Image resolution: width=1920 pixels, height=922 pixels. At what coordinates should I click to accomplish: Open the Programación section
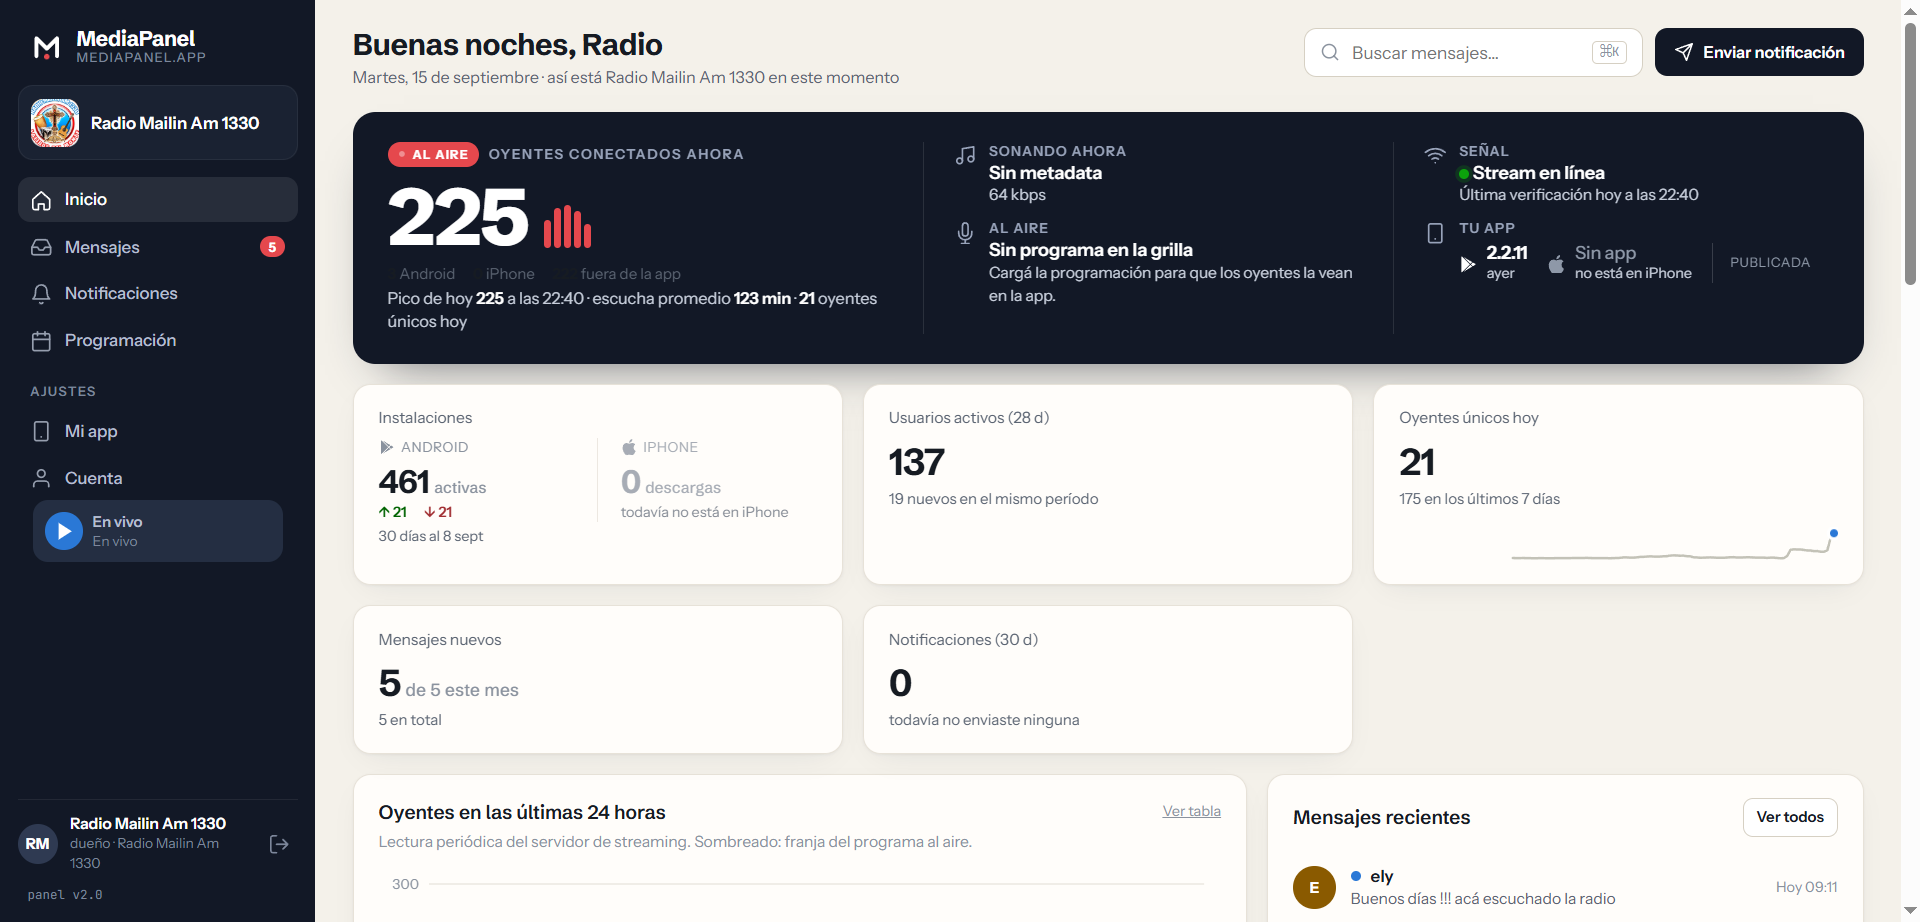(x=158, y=340)
